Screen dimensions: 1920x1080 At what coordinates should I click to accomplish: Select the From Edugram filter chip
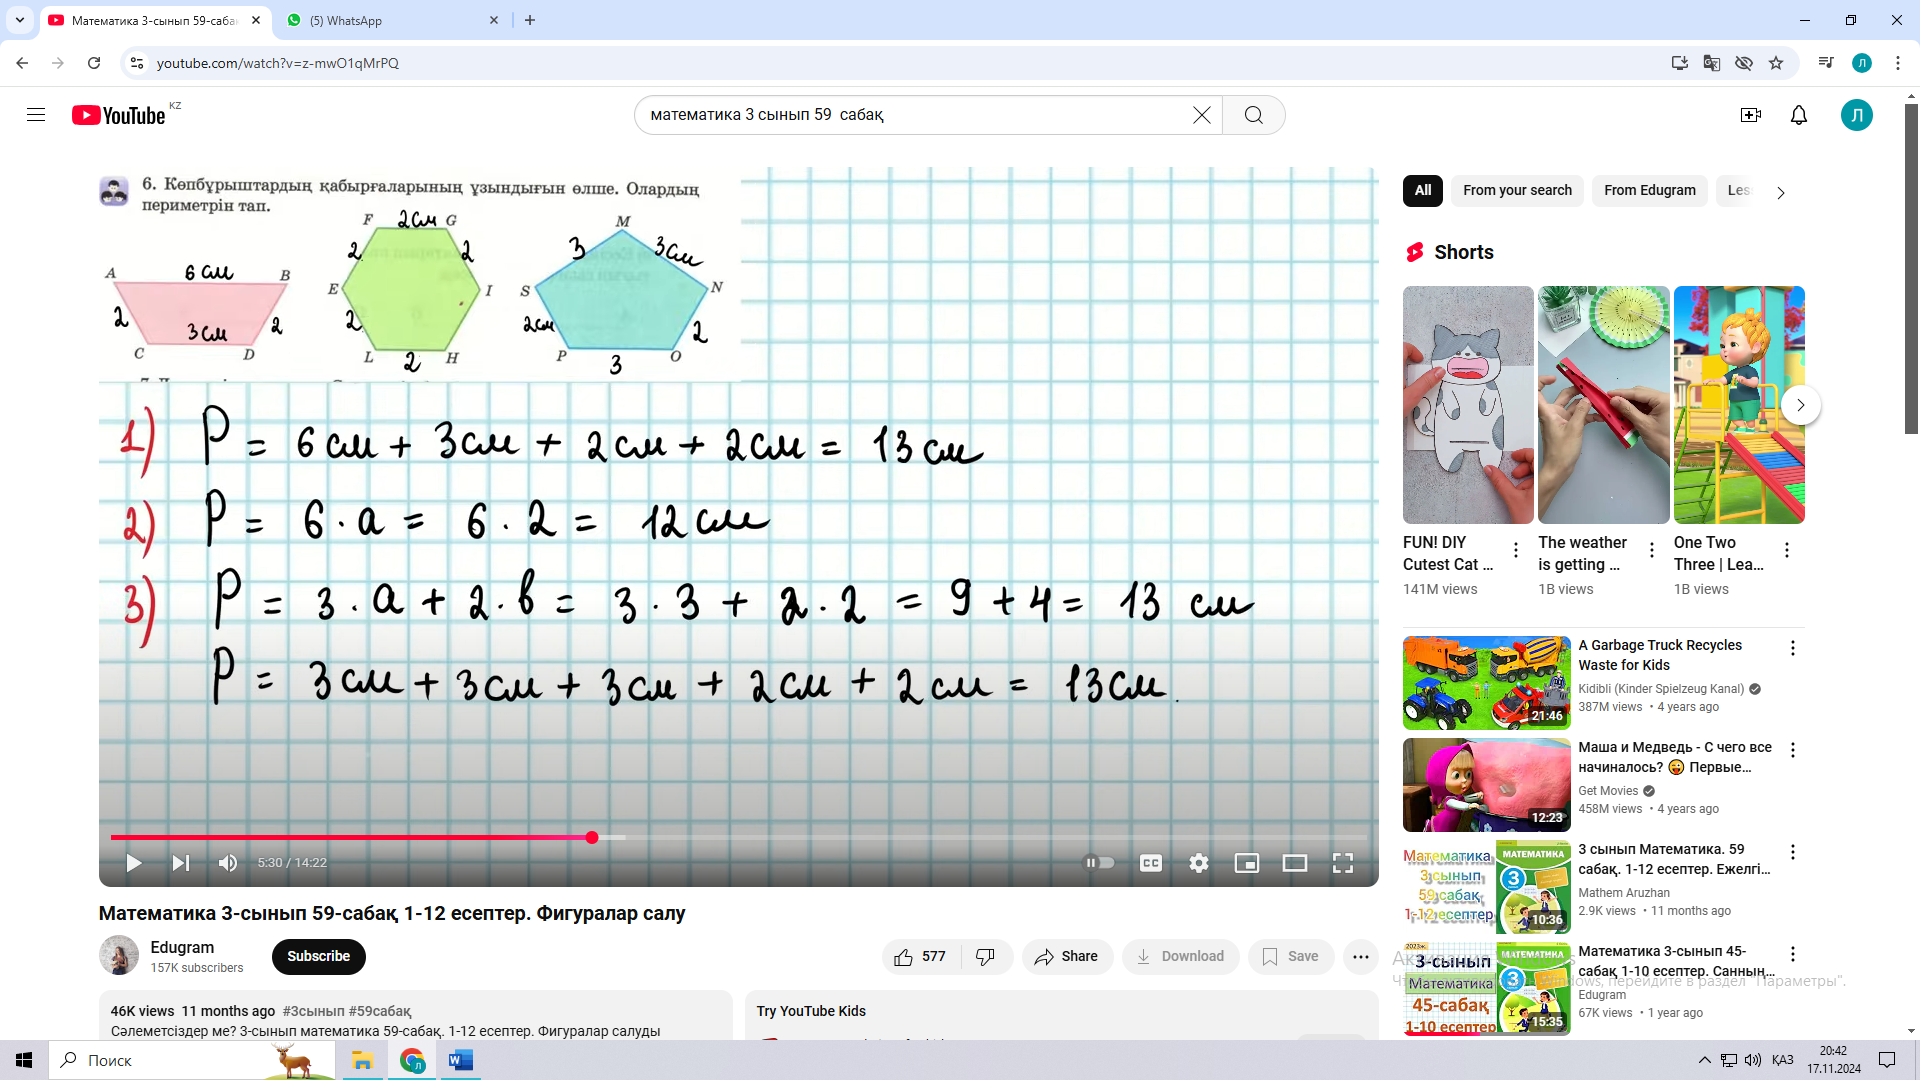(1649, 190)
